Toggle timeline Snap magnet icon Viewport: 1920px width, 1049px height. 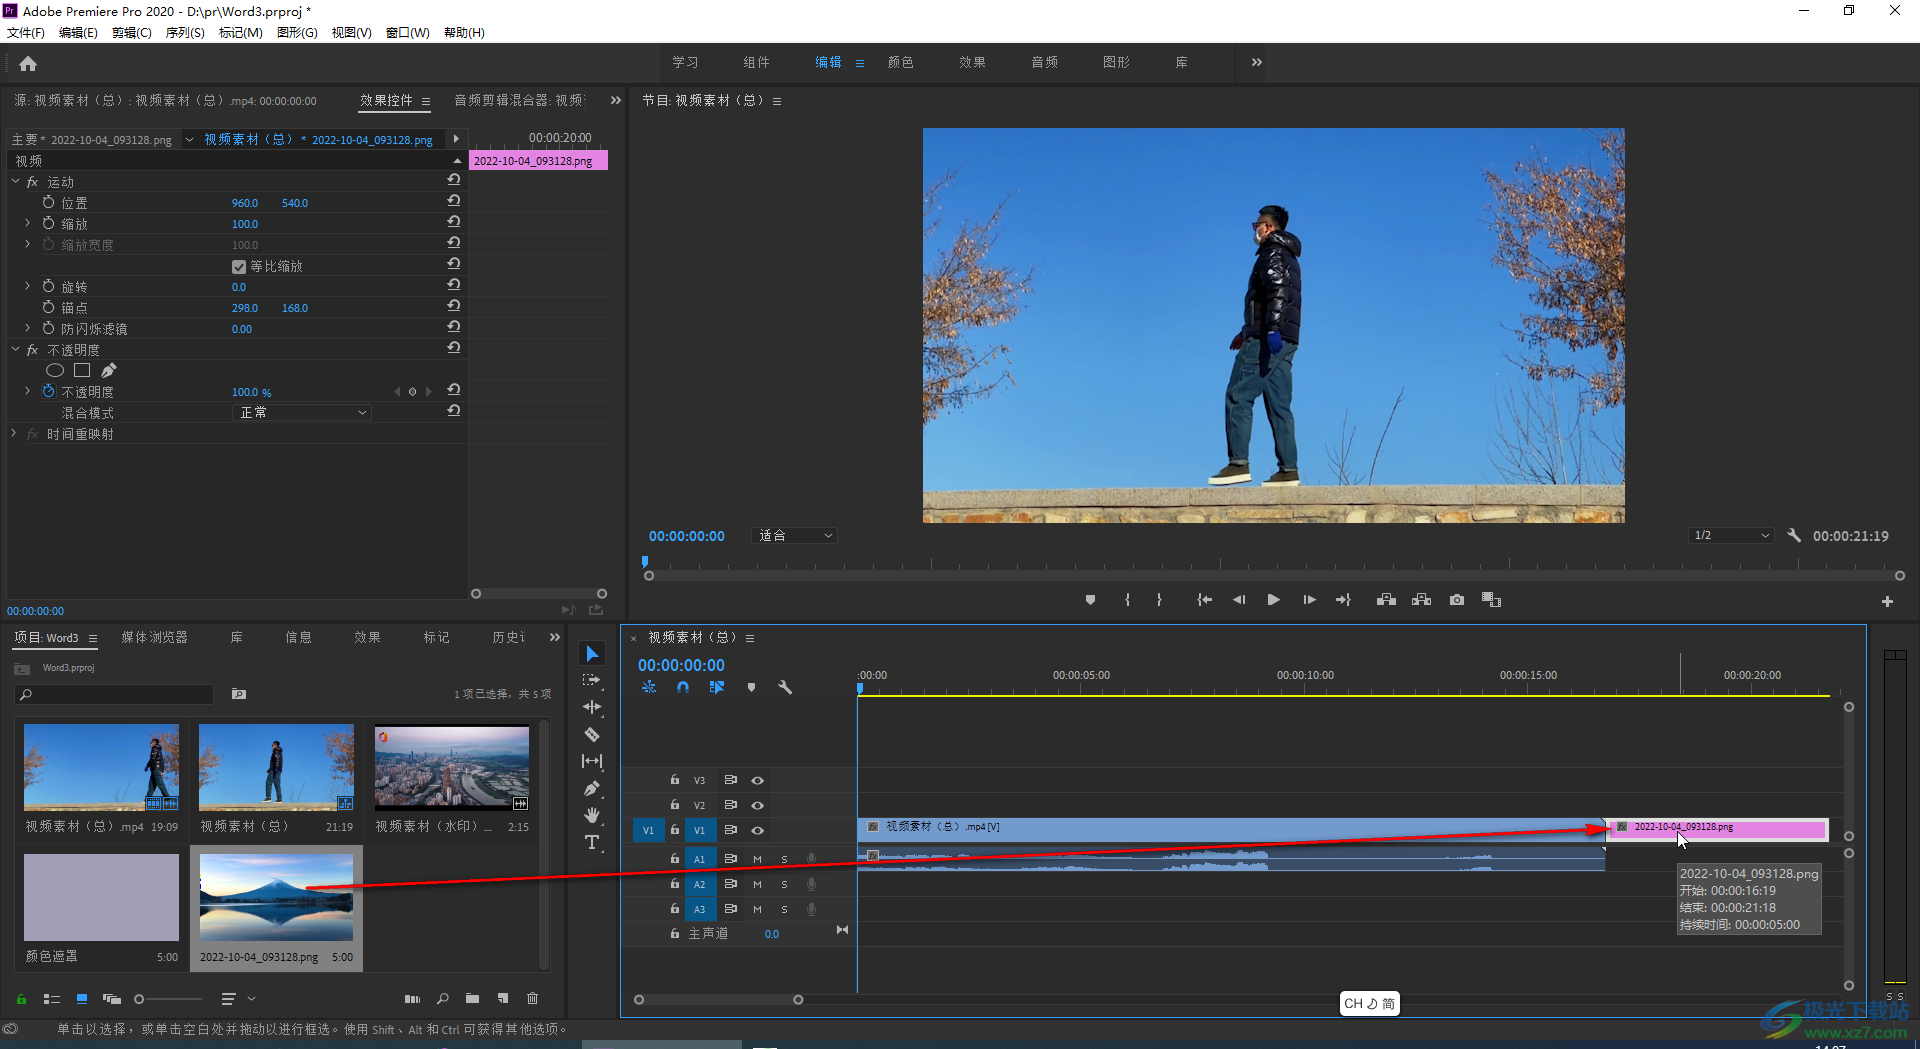pyautogui.click(x=683, y=687)
